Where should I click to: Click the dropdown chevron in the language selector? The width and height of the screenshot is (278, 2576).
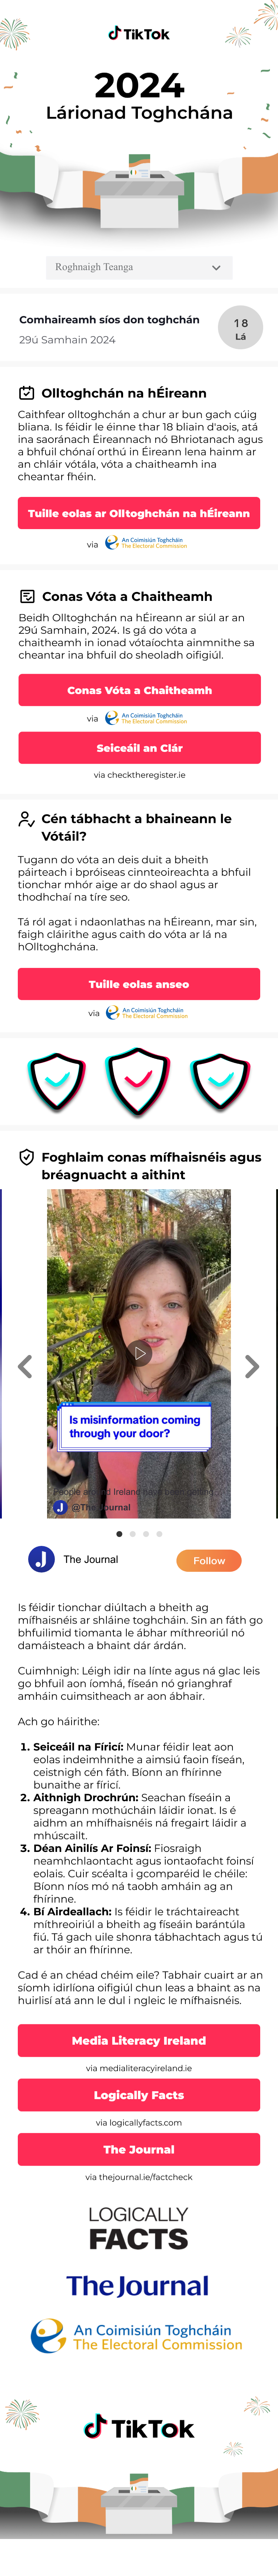216,267
